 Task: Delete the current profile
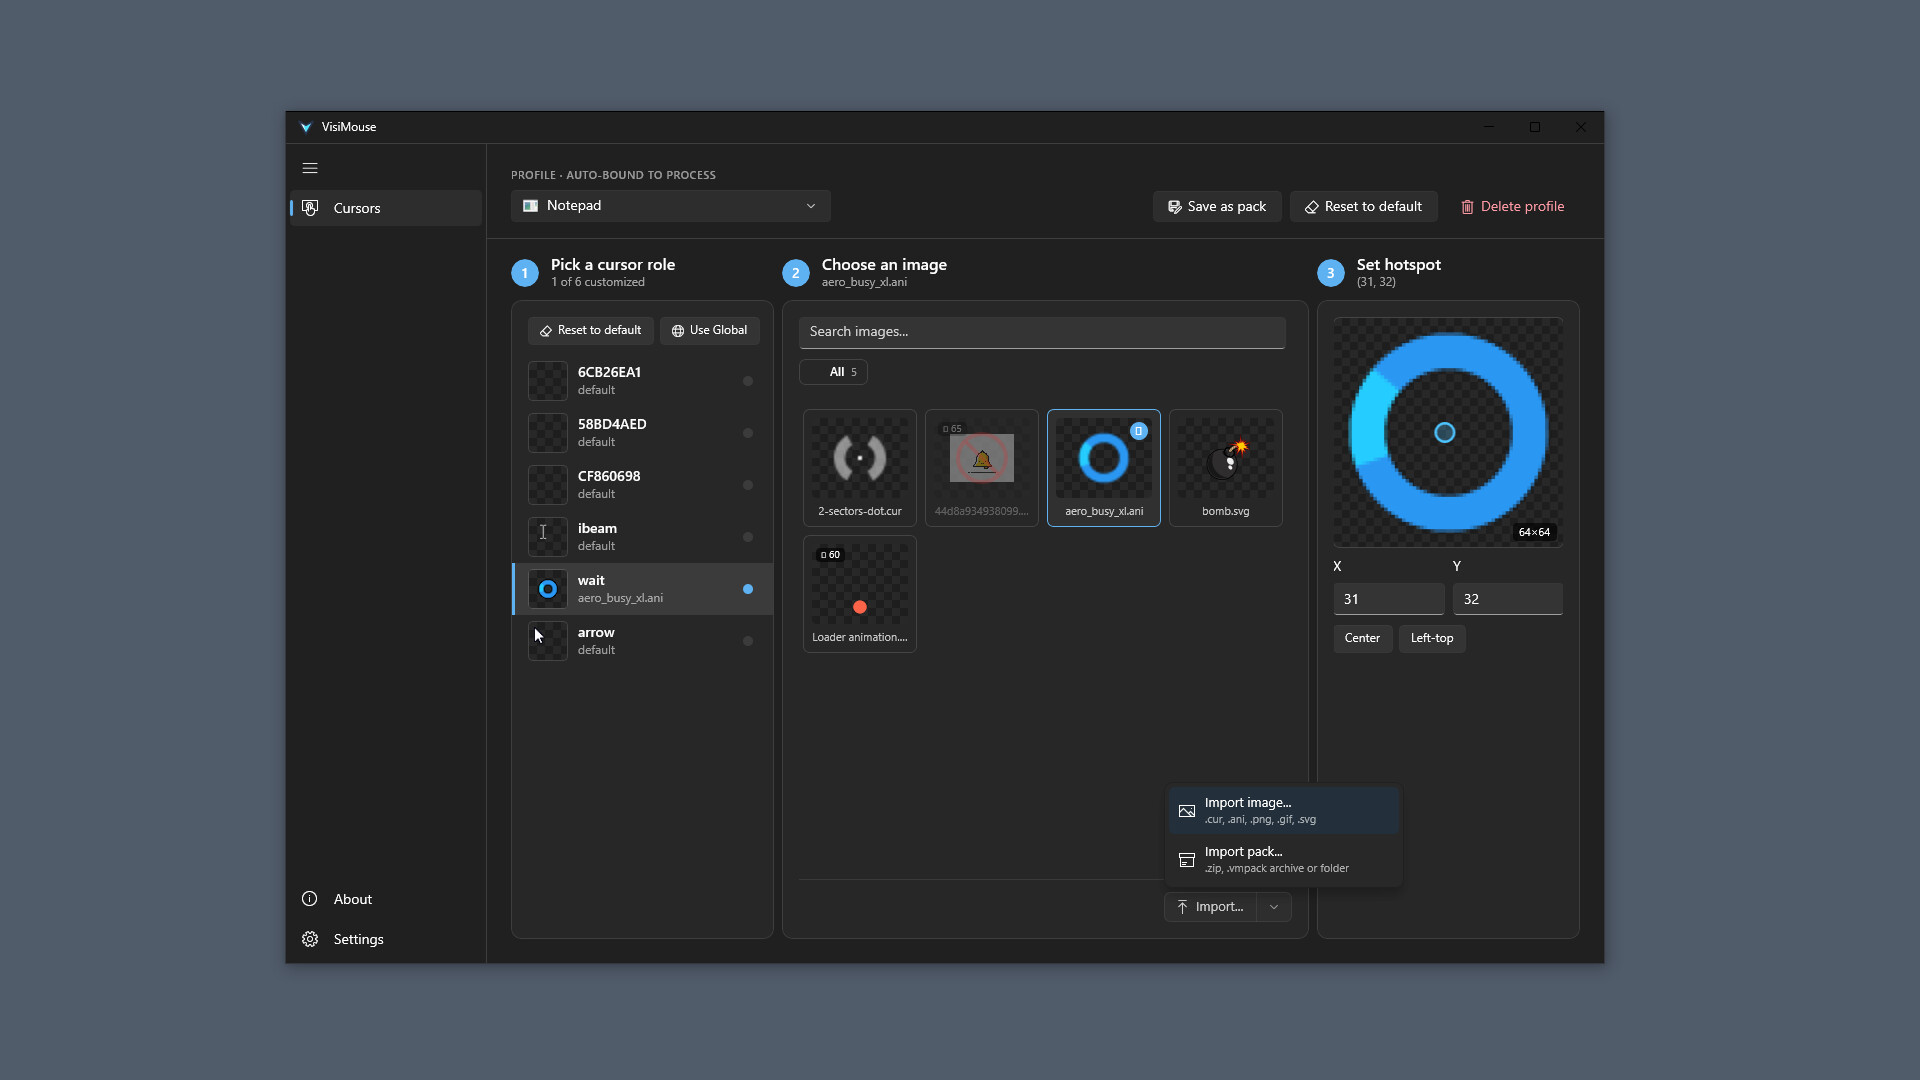click(x=1512, y=206)
